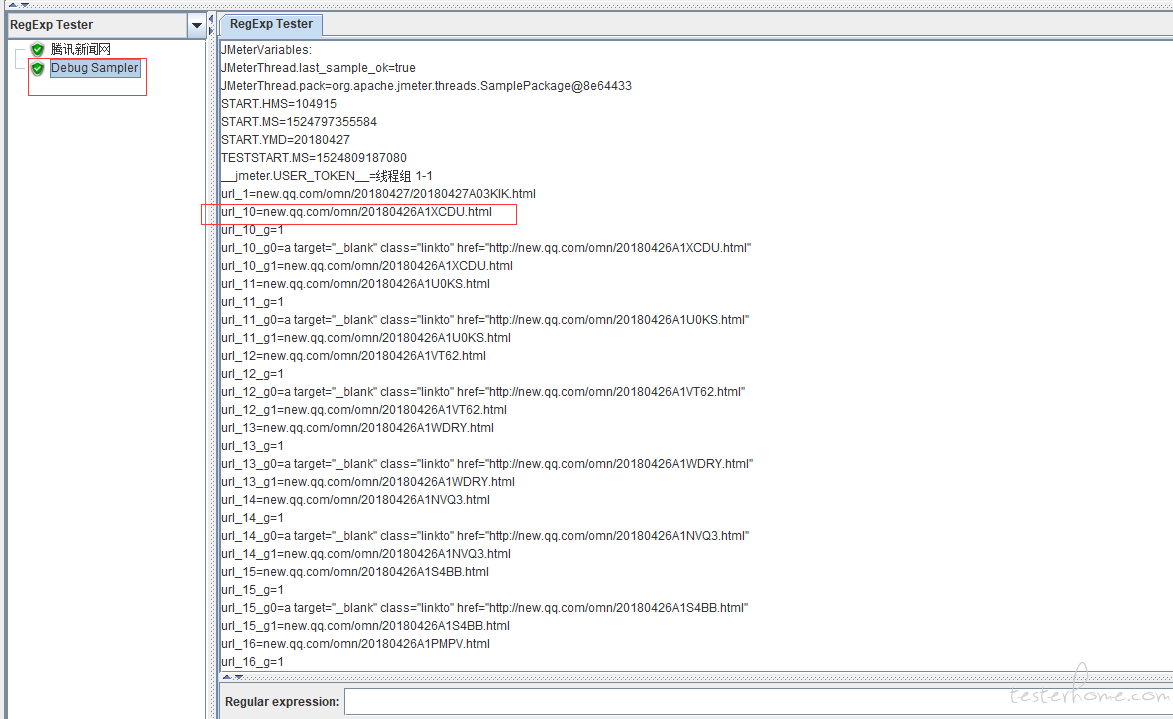Click the split-pane arrows above RegExp Tester dropdown
The image size is (1173, 719).
(x=19, y=4)
